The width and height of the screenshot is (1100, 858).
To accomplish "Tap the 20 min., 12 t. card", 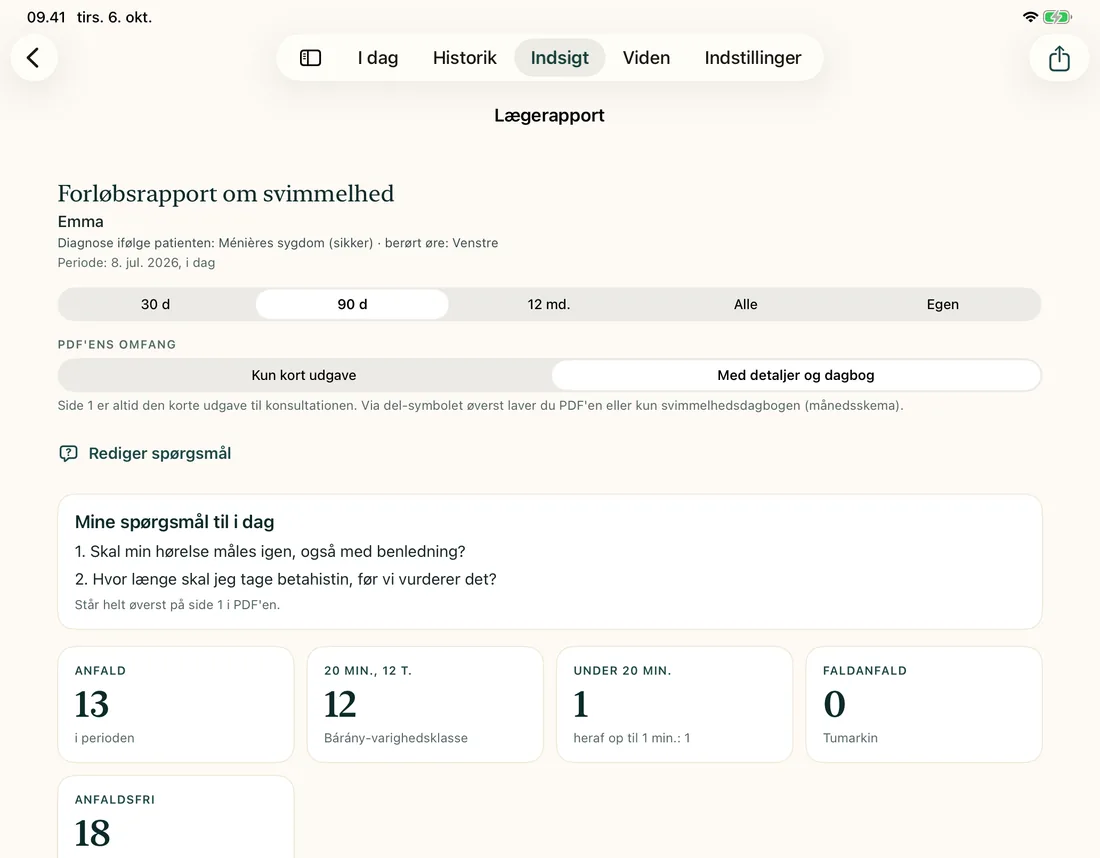I will tap(425, 704).
